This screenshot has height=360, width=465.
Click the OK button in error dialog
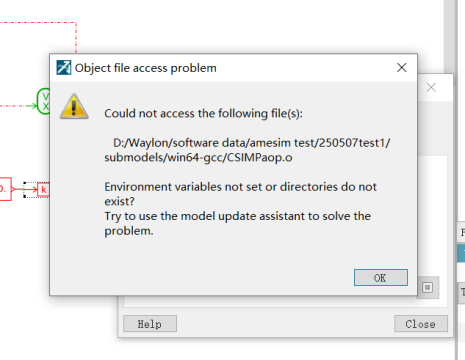(381, 278)
